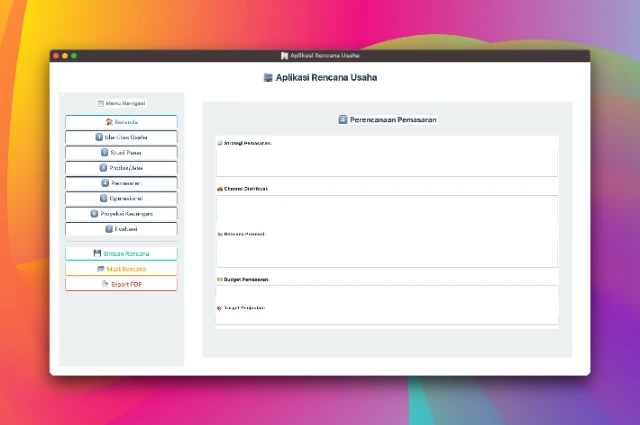
Task: Click the folder icon on Muat Rencana
Action: [x=100, y=269]
